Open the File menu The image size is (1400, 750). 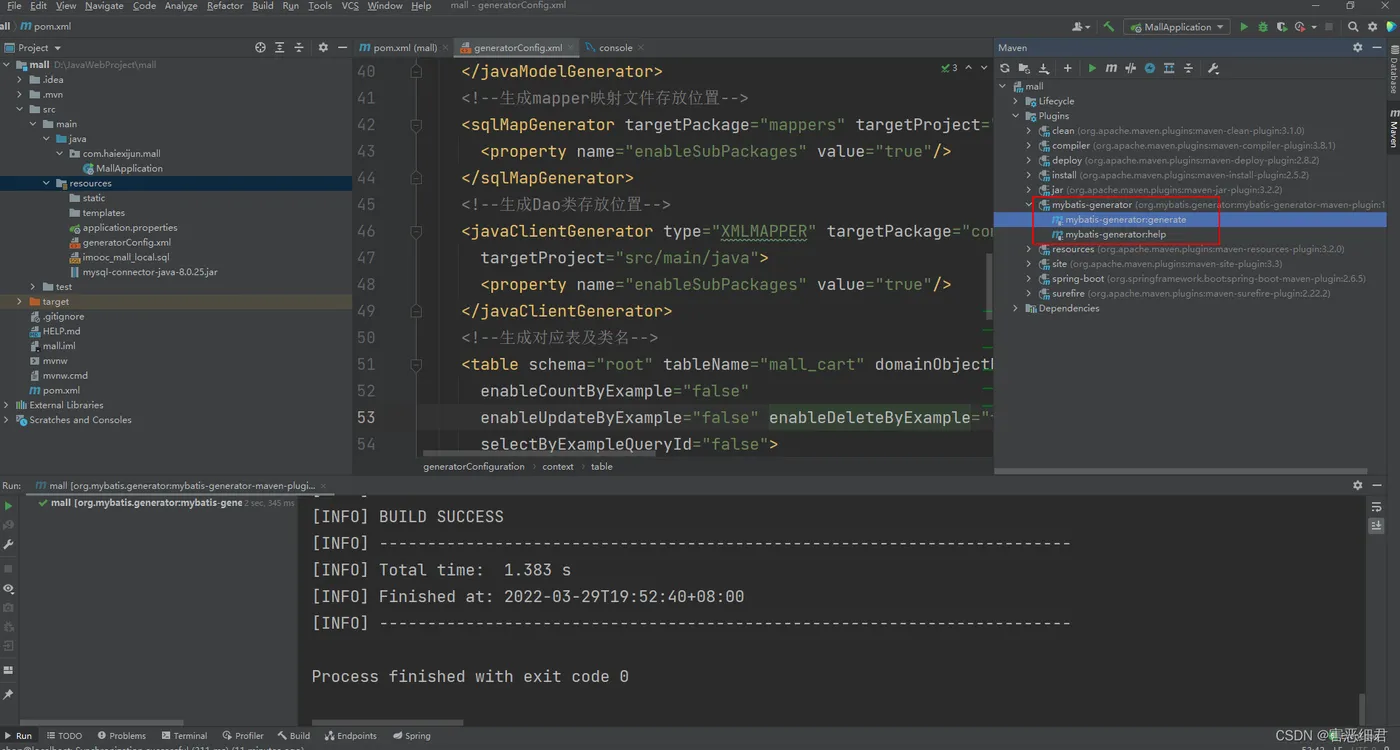click(14, 5)
